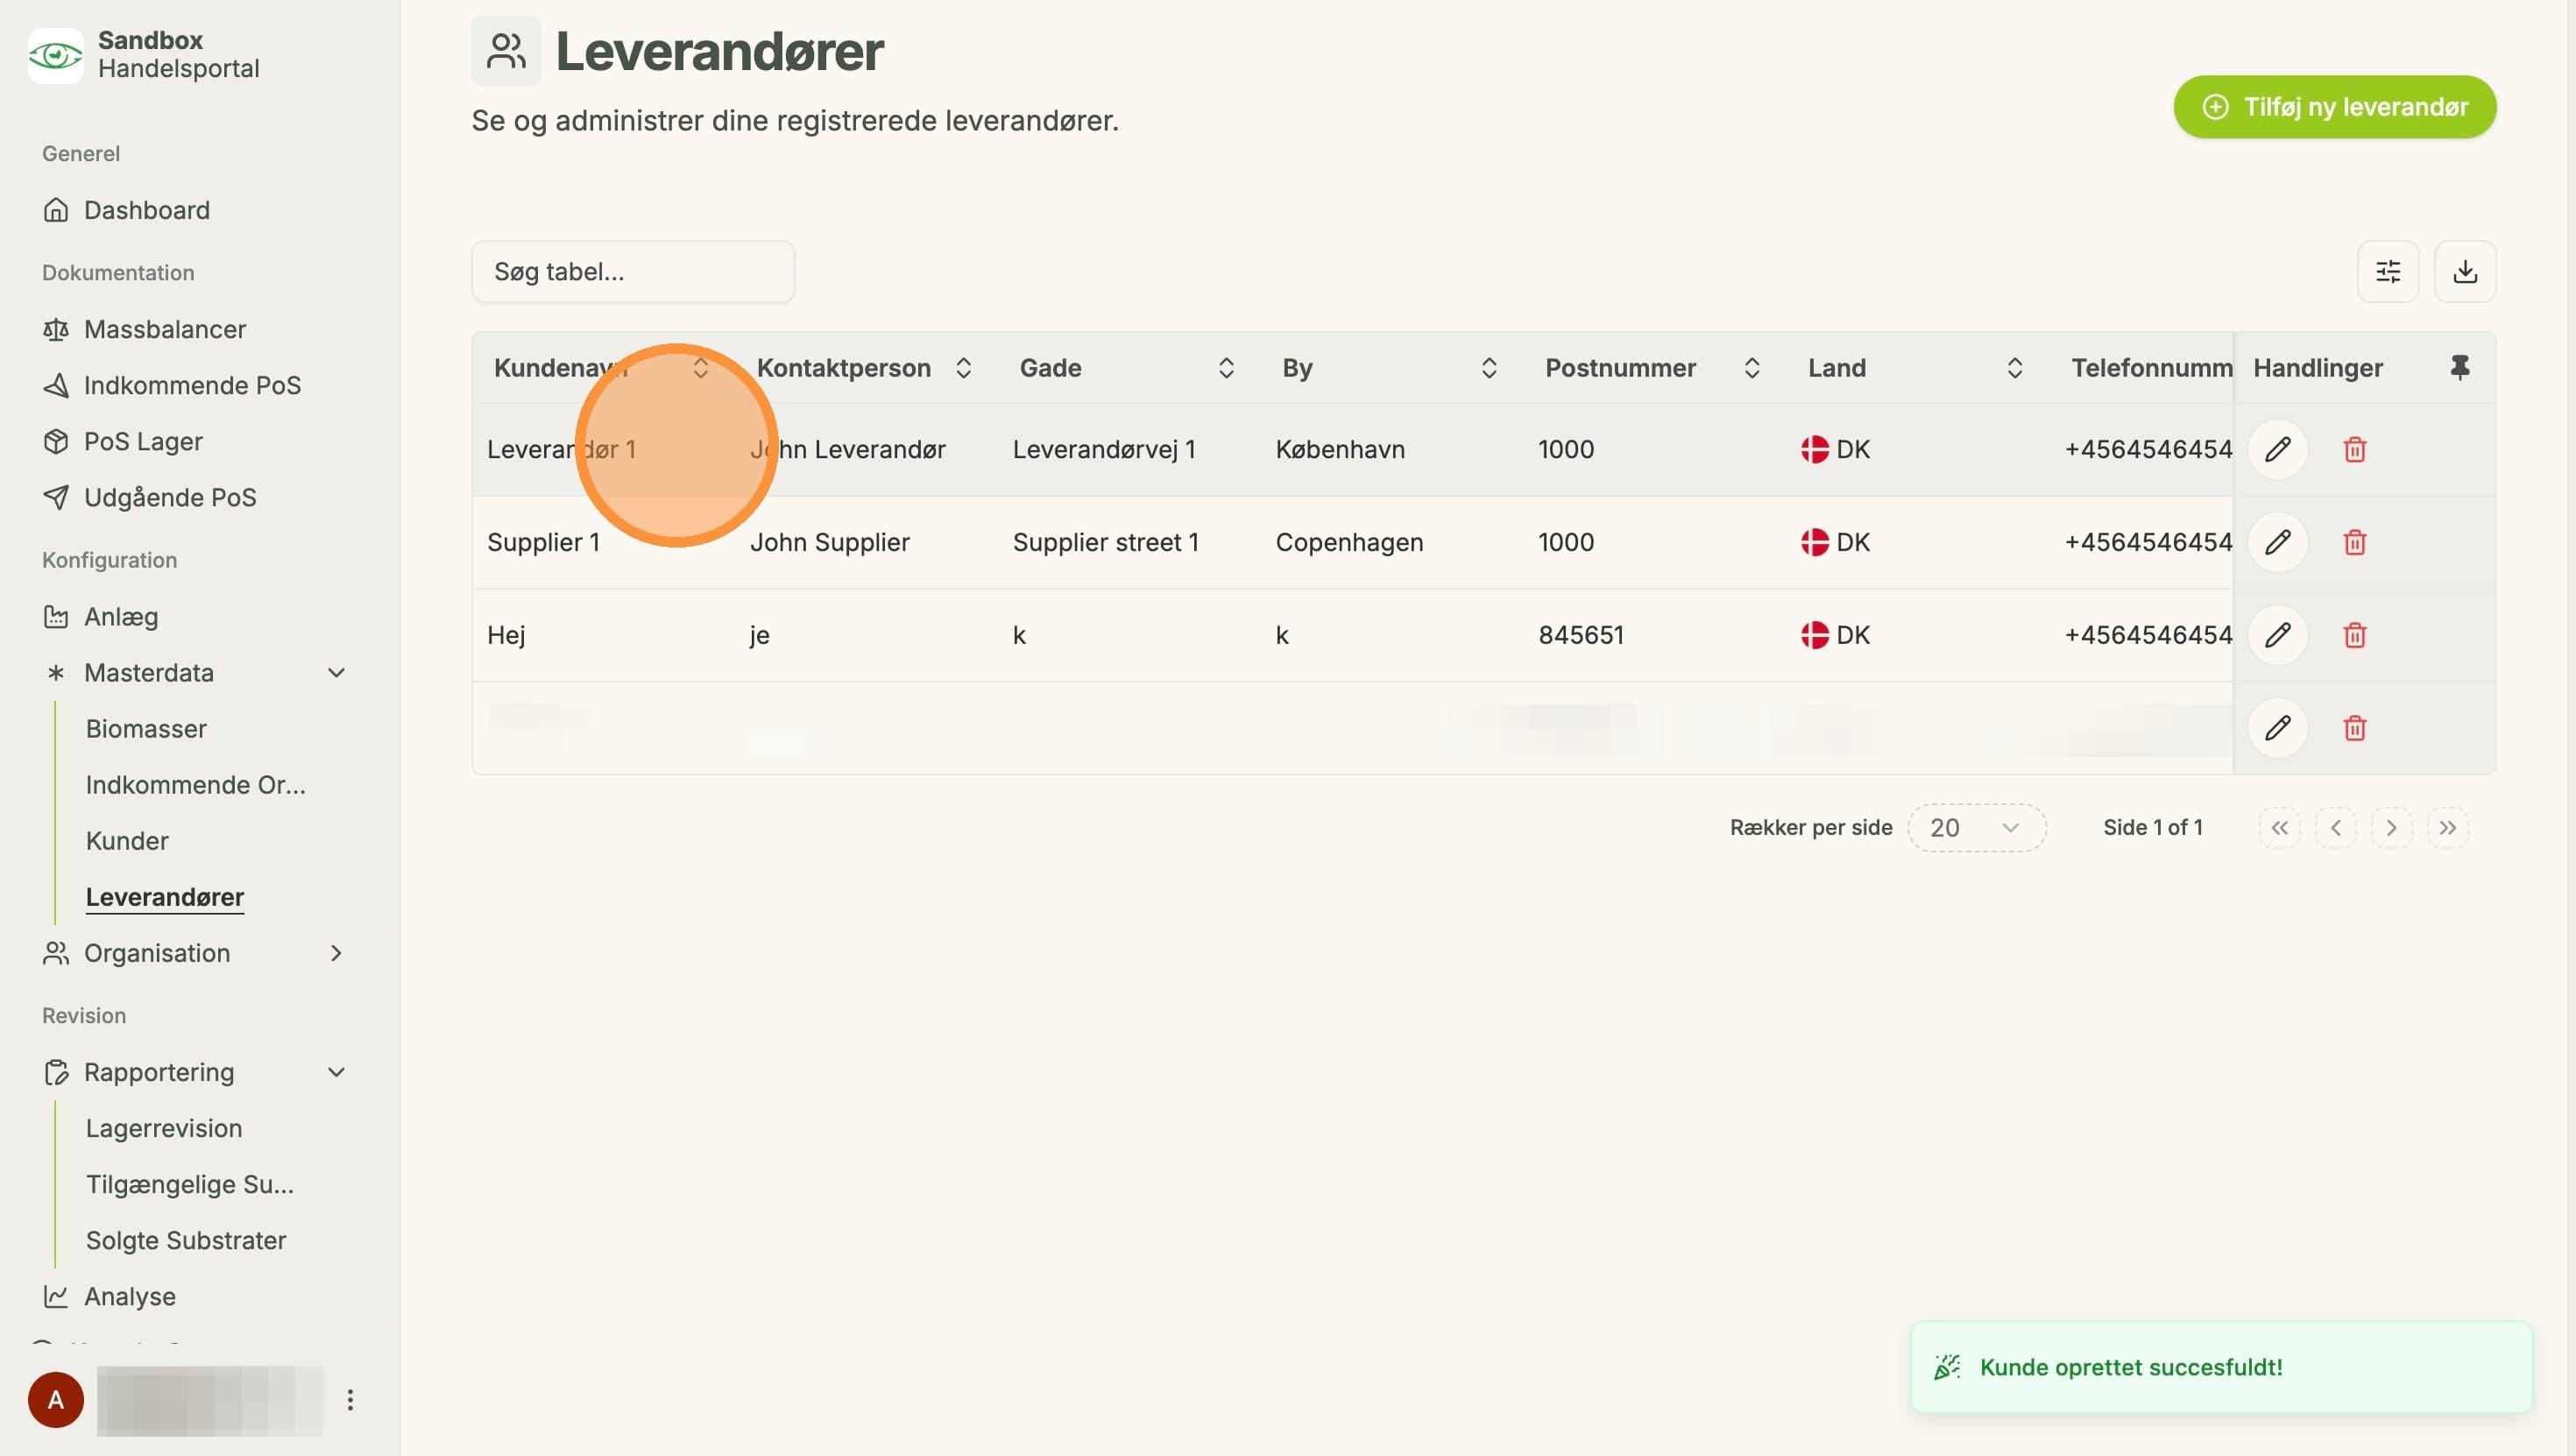
Task: Open user menu three-dots icon
Action: (x=350, y=1399)
